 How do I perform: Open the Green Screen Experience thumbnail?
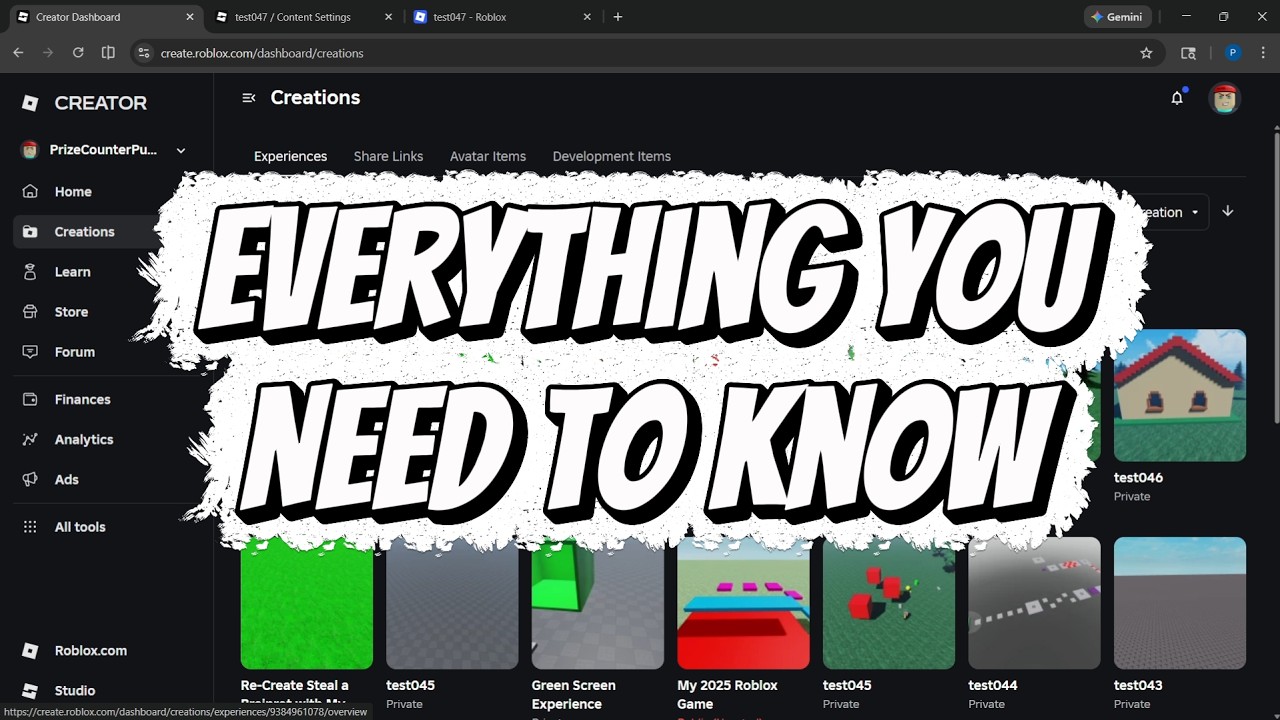pyautogui.click(x=598, y=603)
